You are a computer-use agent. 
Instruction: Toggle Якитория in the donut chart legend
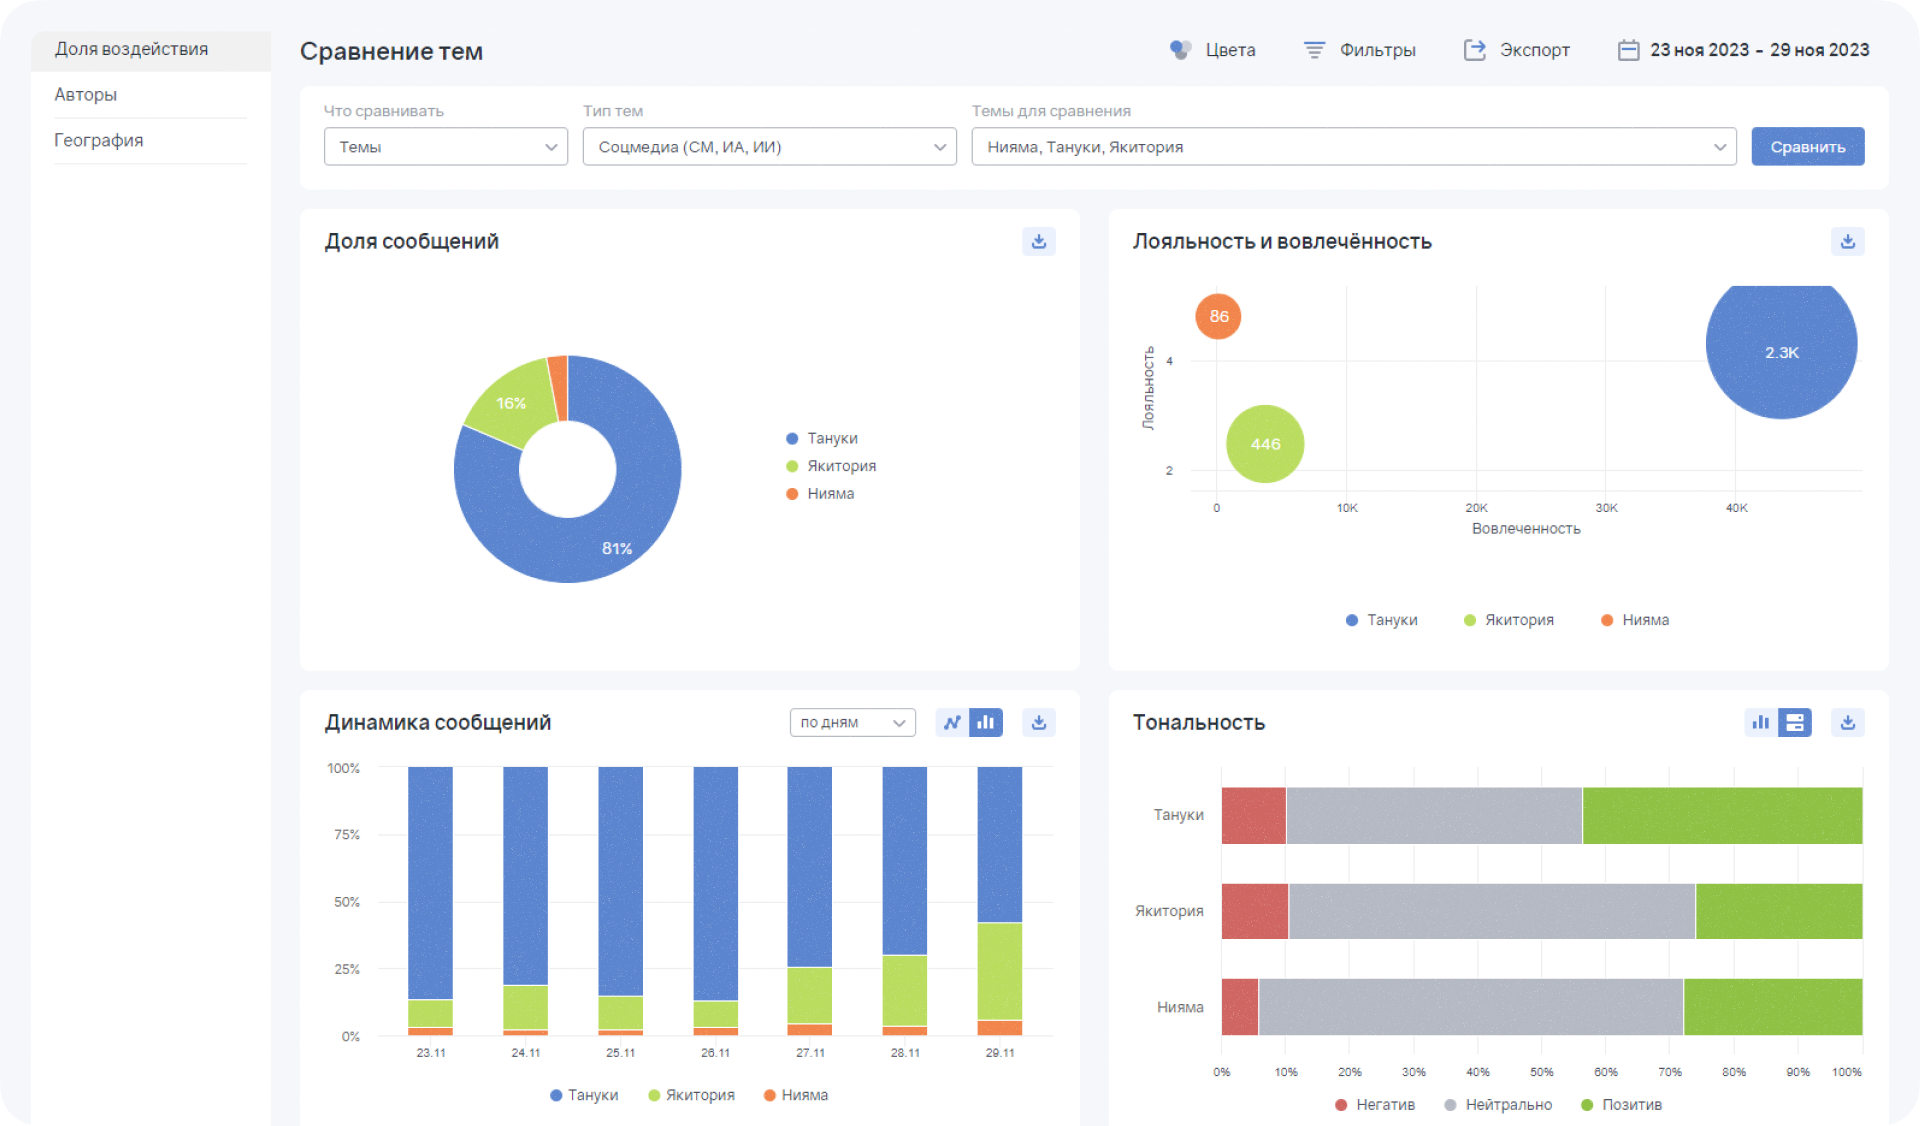[x=831, y=466]
